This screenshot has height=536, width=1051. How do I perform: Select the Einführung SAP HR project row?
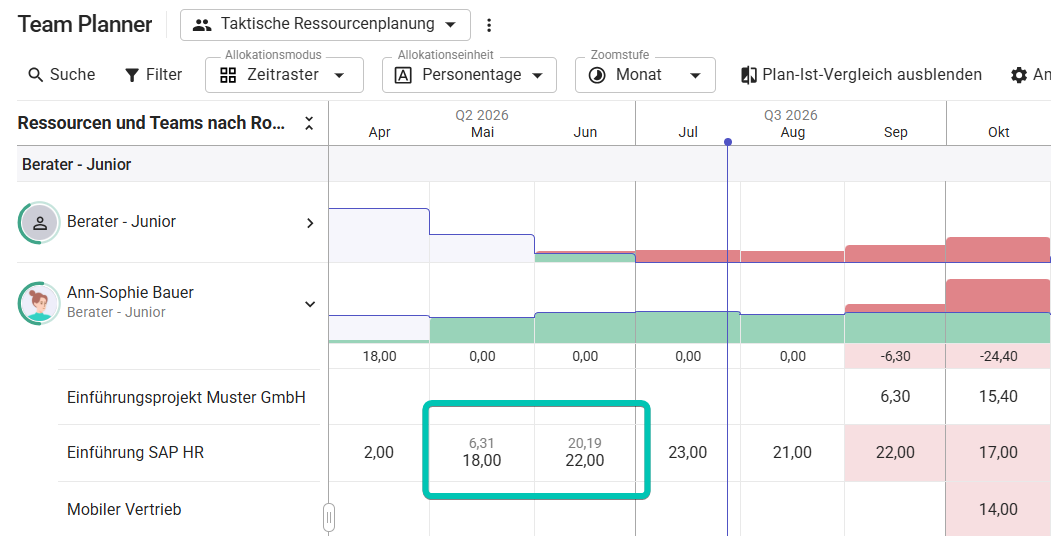189,453
